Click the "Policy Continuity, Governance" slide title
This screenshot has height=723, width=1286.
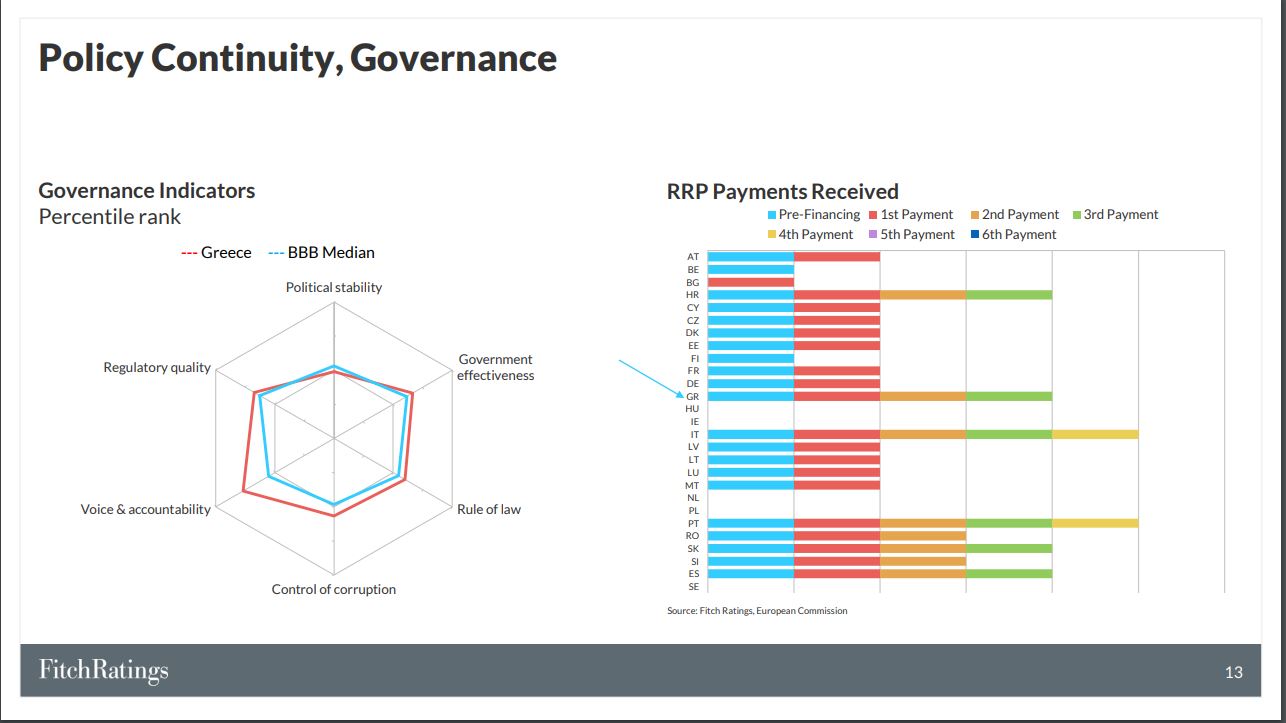298,58
